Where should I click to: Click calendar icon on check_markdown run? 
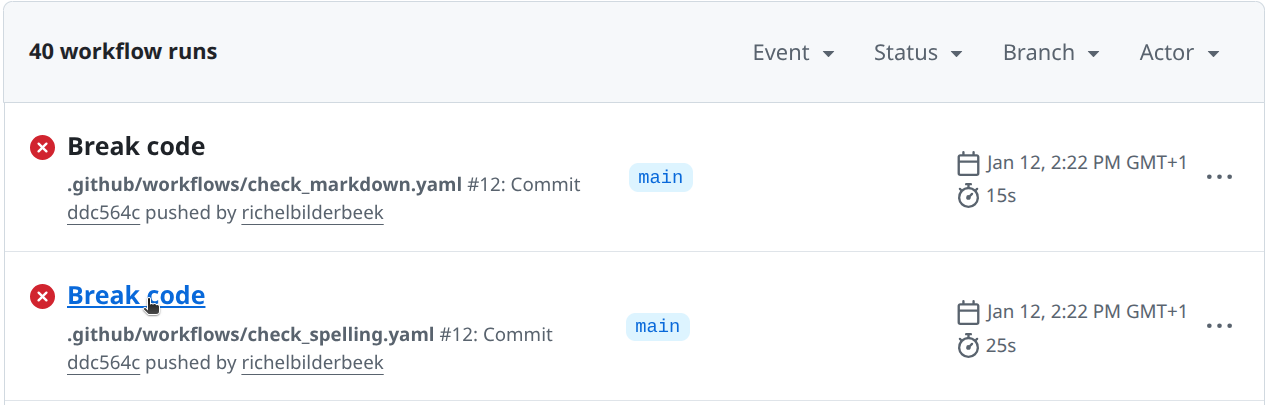967,163
